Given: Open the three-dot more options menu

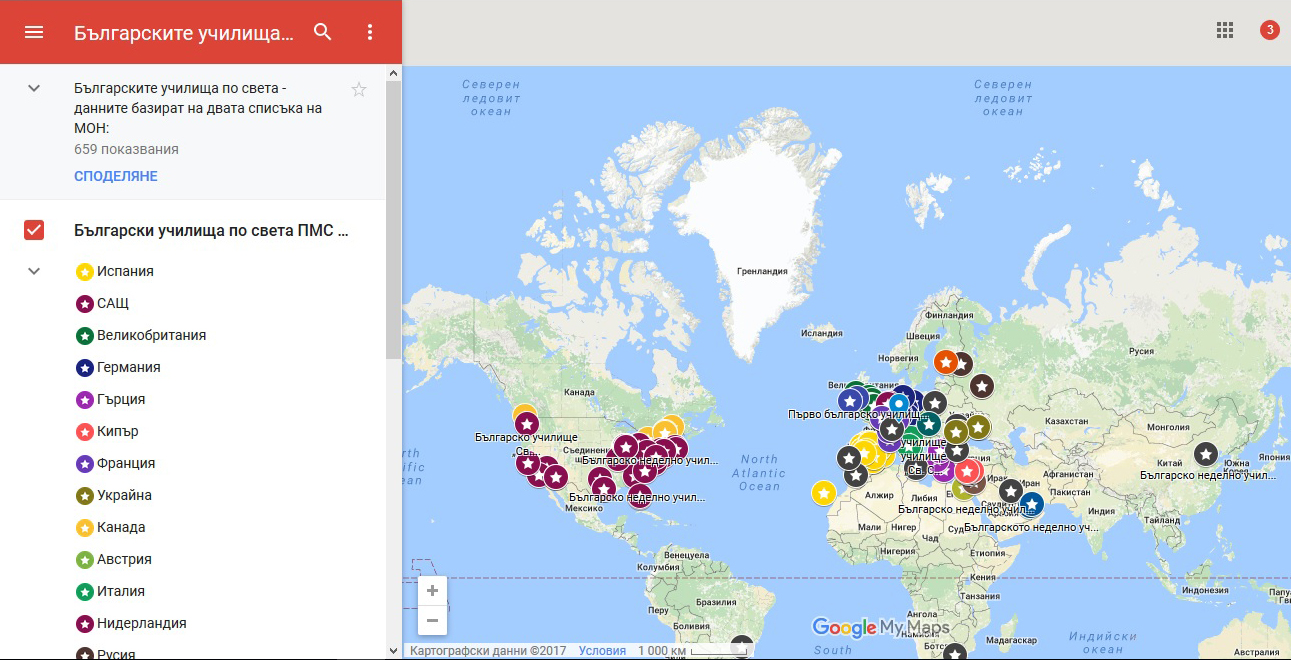Looking at the screenshot, I should 370,32.
